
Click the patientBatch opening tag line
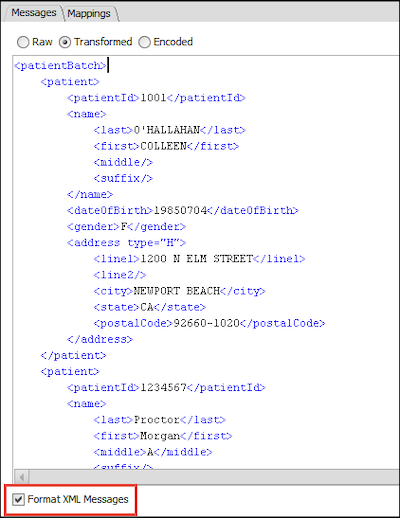(60, 65)
